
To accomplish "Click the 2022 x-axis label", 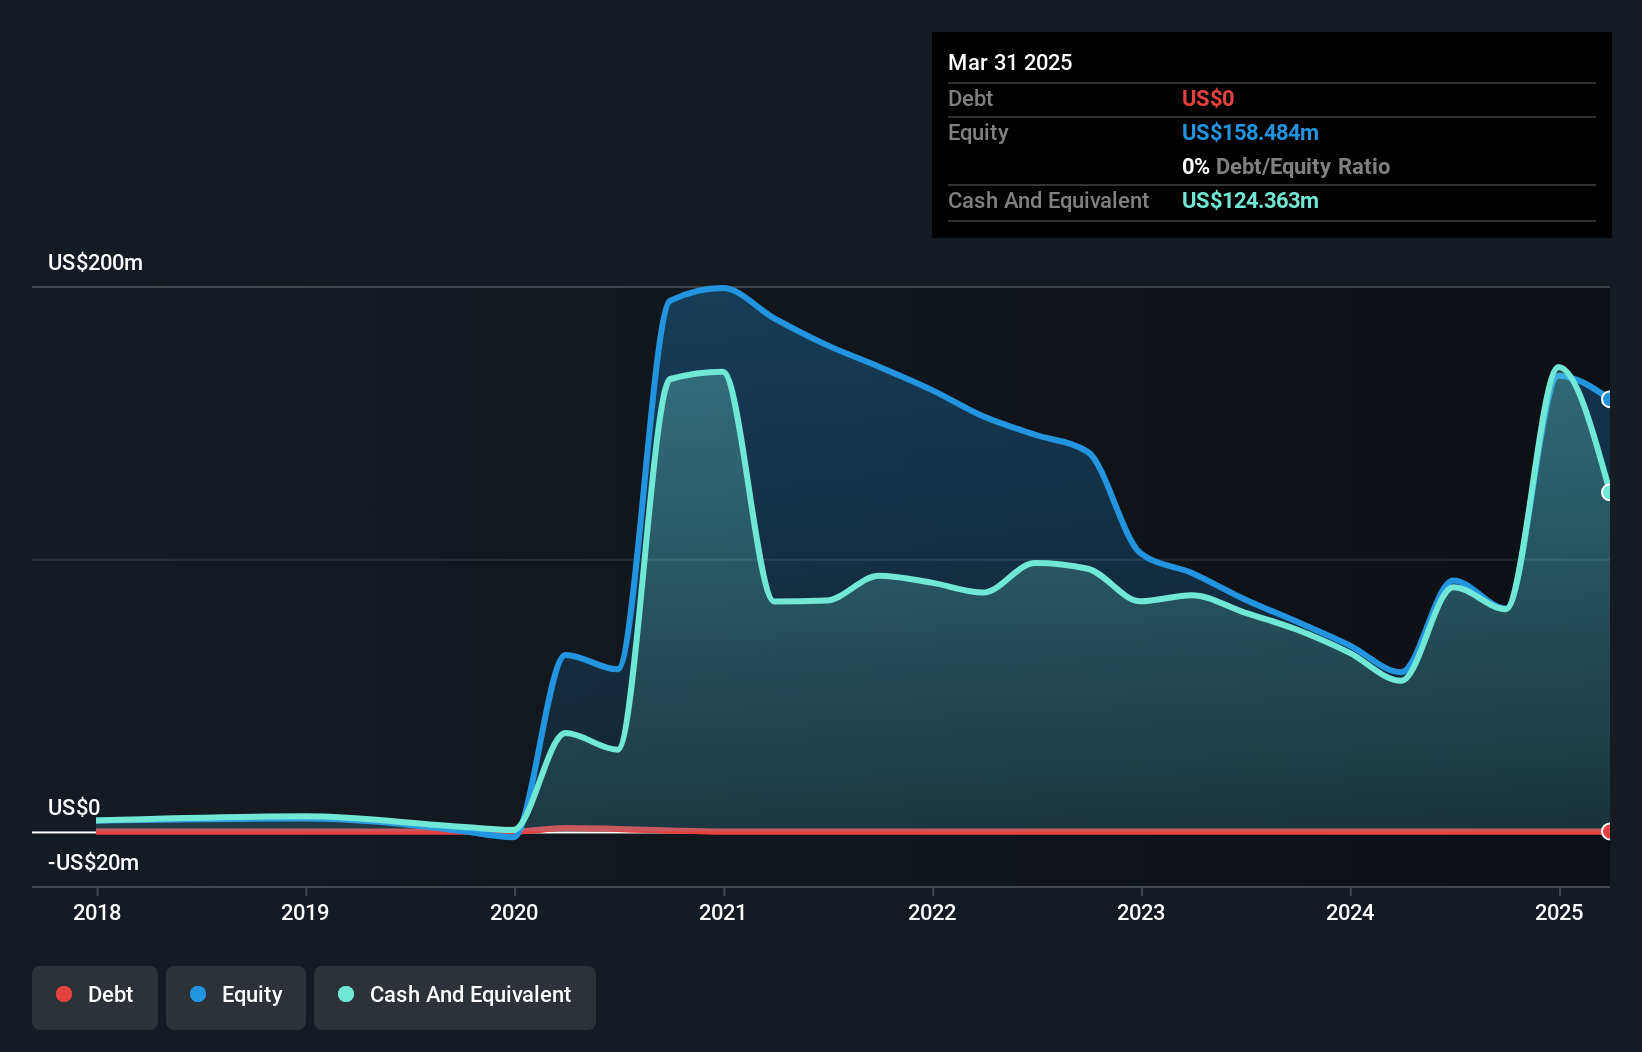I will (x=932, y=912).
